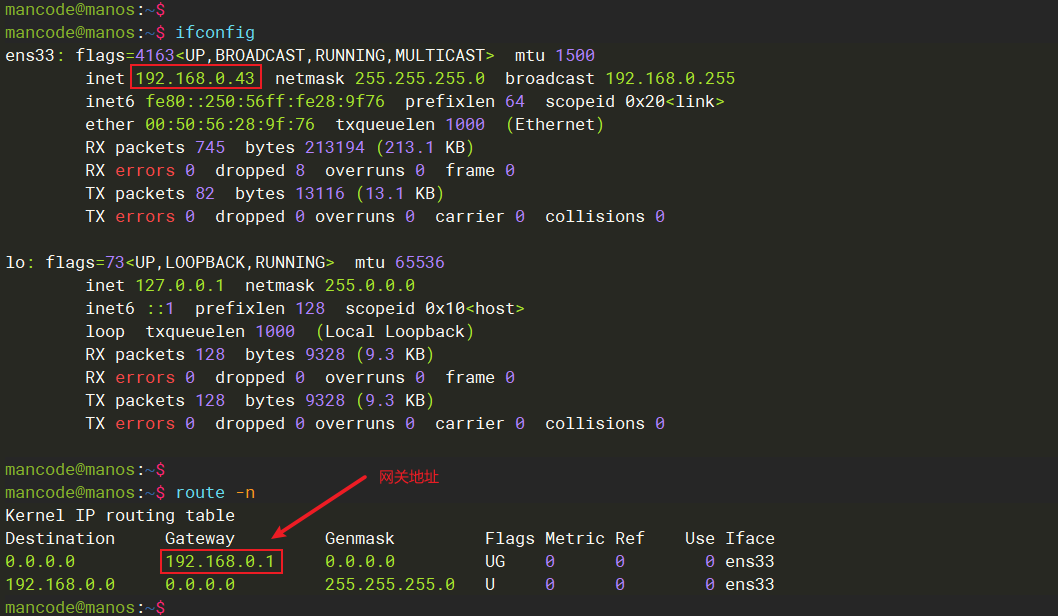Click the broadcast address 192.168.0.255
The height and width of the screenshot is (616, 1058).
(670, 78)
